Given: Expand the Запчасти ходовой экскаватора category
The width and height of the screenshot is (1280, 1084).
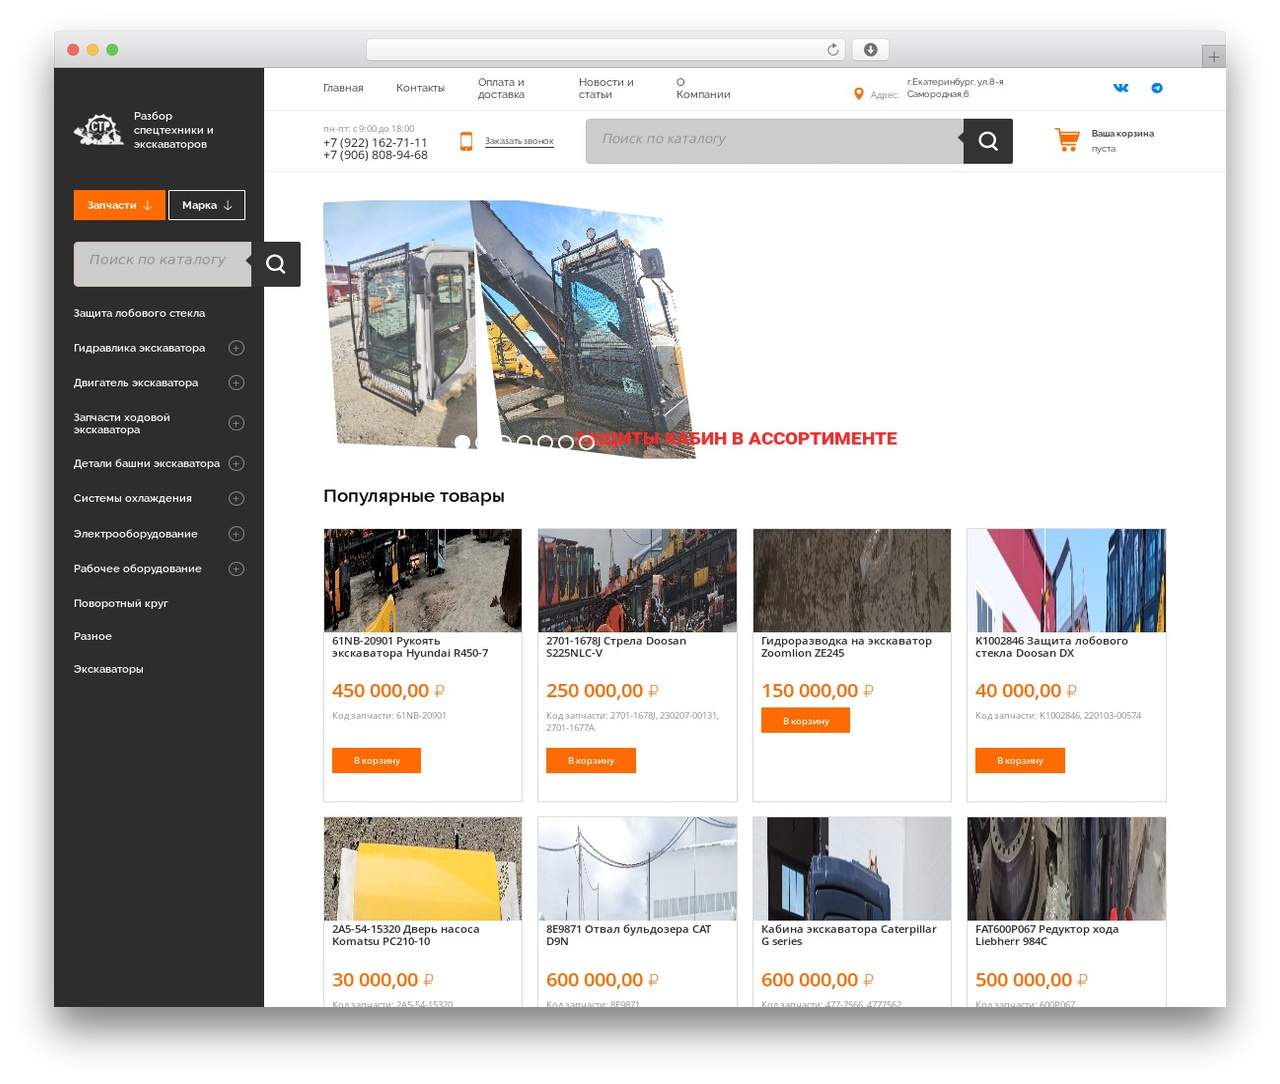Looking at the screenshot, I should pyautogui.click(x=236, y=423).
